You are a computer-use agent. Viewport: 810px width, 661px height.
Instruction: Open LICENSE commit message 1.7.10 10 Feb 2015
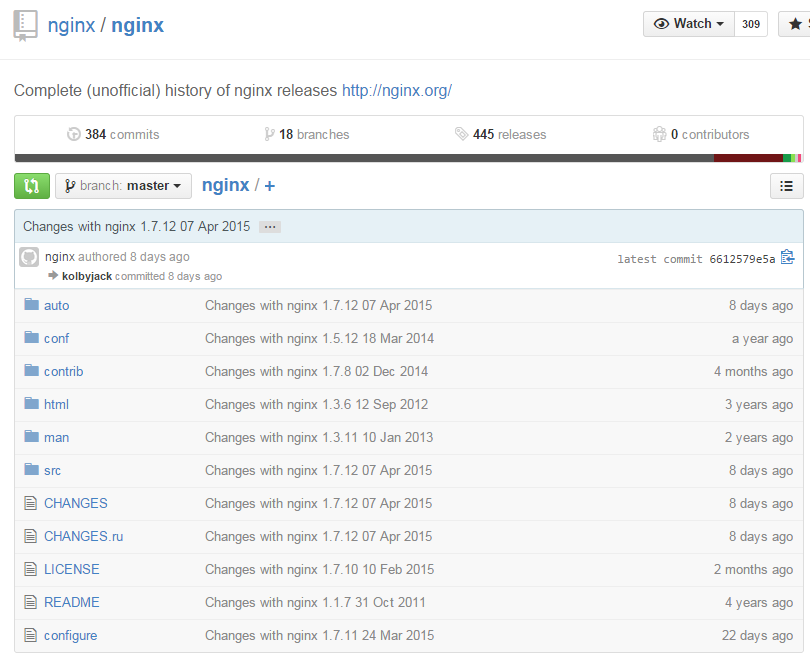pos(319,569)
